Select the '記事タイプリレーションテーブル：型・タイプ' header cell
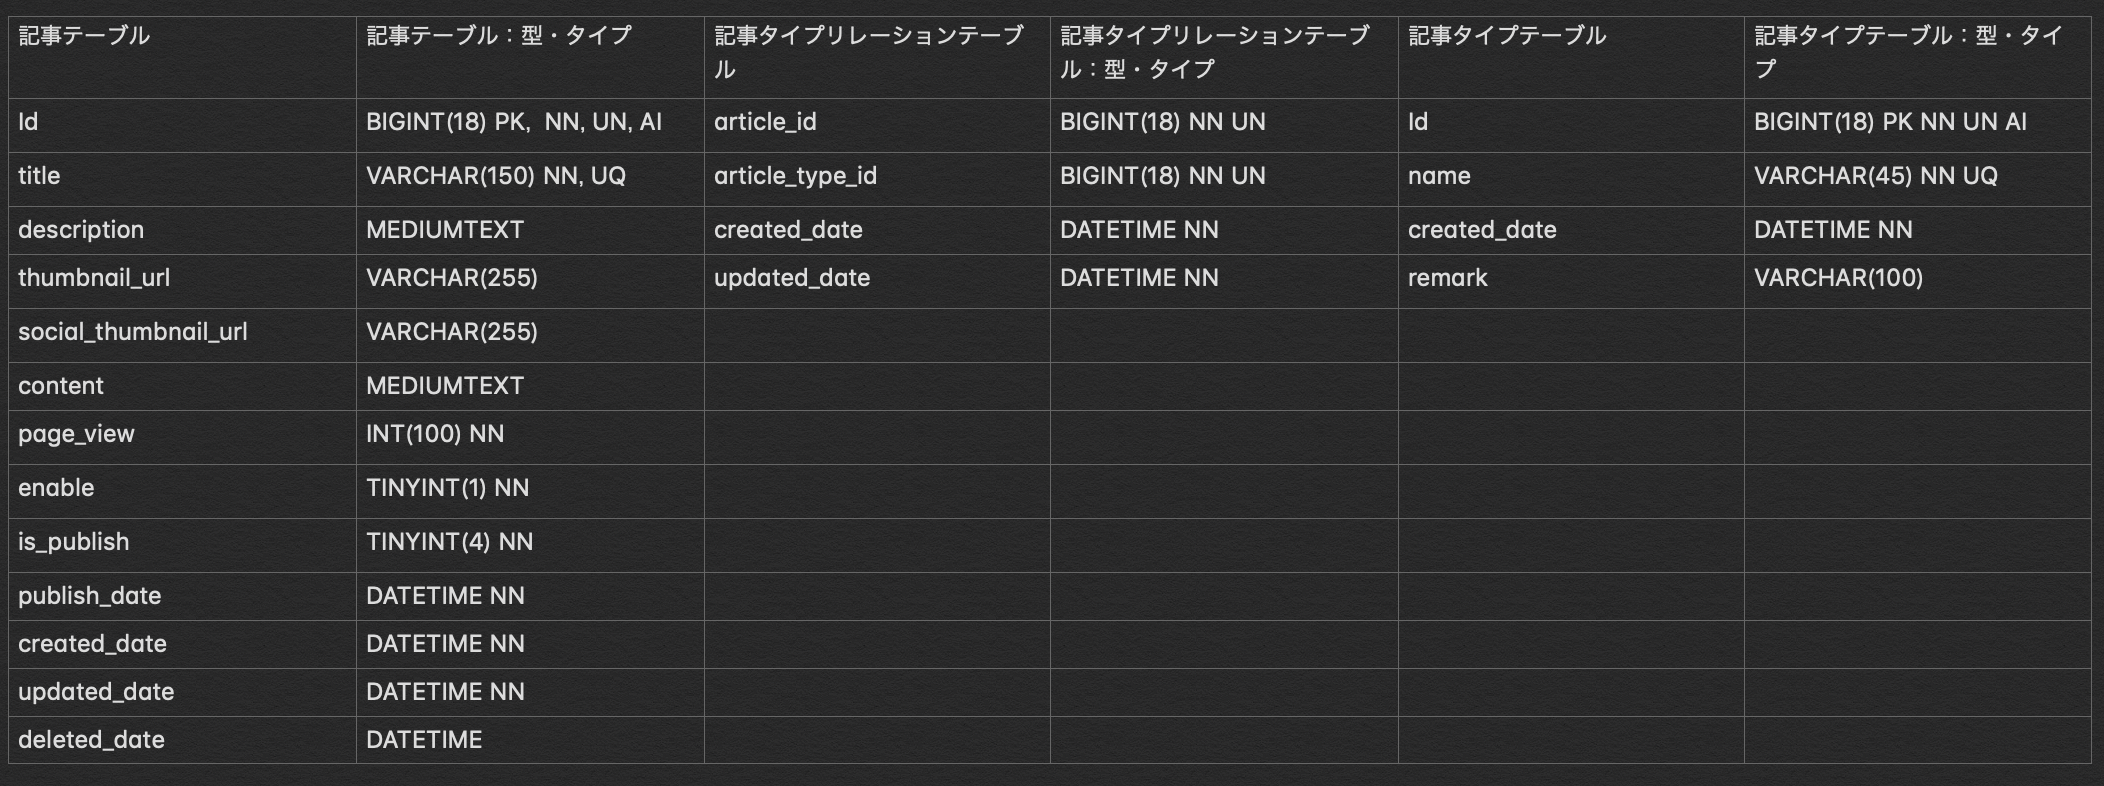The height and width of the screenshot is (786, 2104). point(1224,55)
